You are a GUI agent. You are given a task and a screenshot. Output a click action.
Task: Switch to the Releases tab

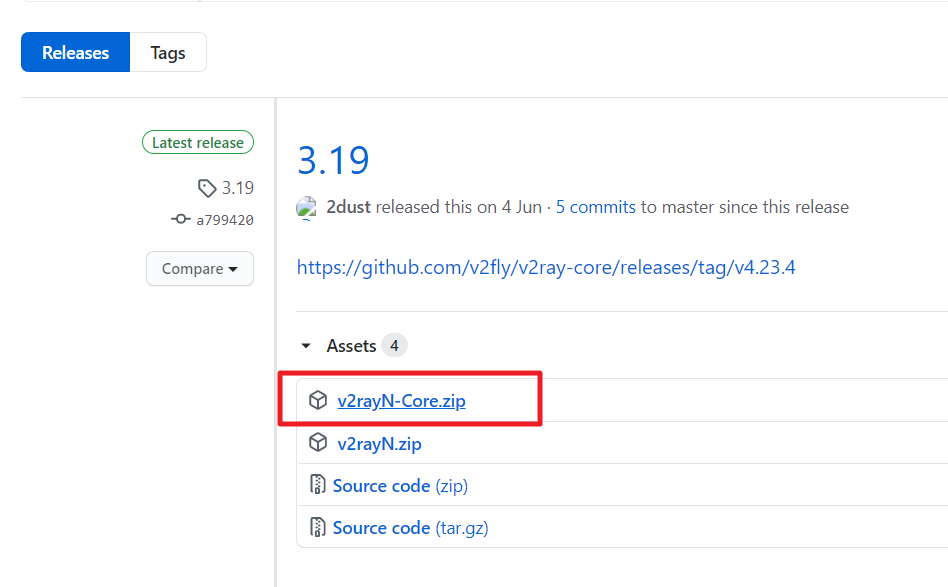[x=76, y=53]
